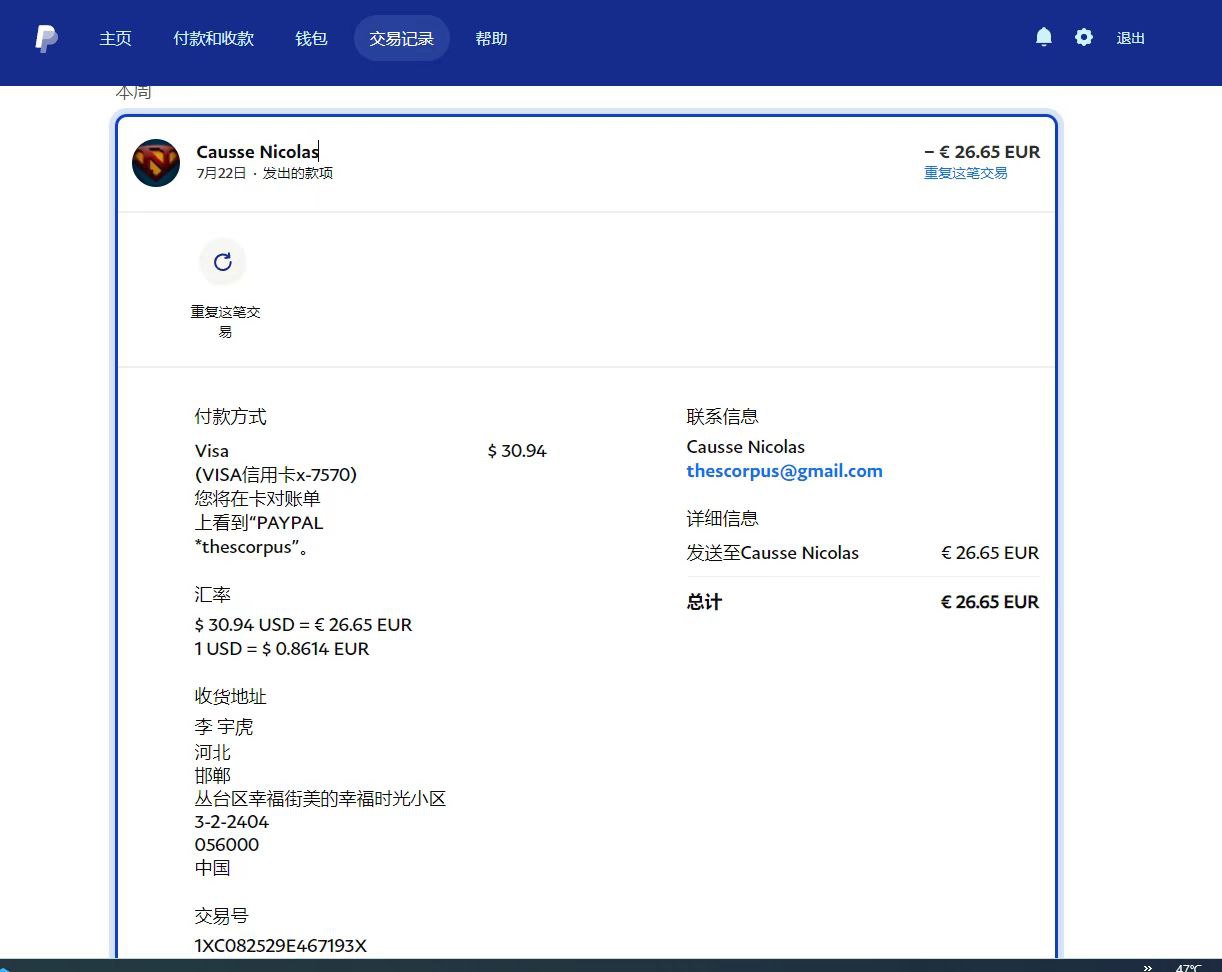Click the − € 26.65 EUR header amount
Viewport: 1222px width, 972px height.
click(982, 152)
